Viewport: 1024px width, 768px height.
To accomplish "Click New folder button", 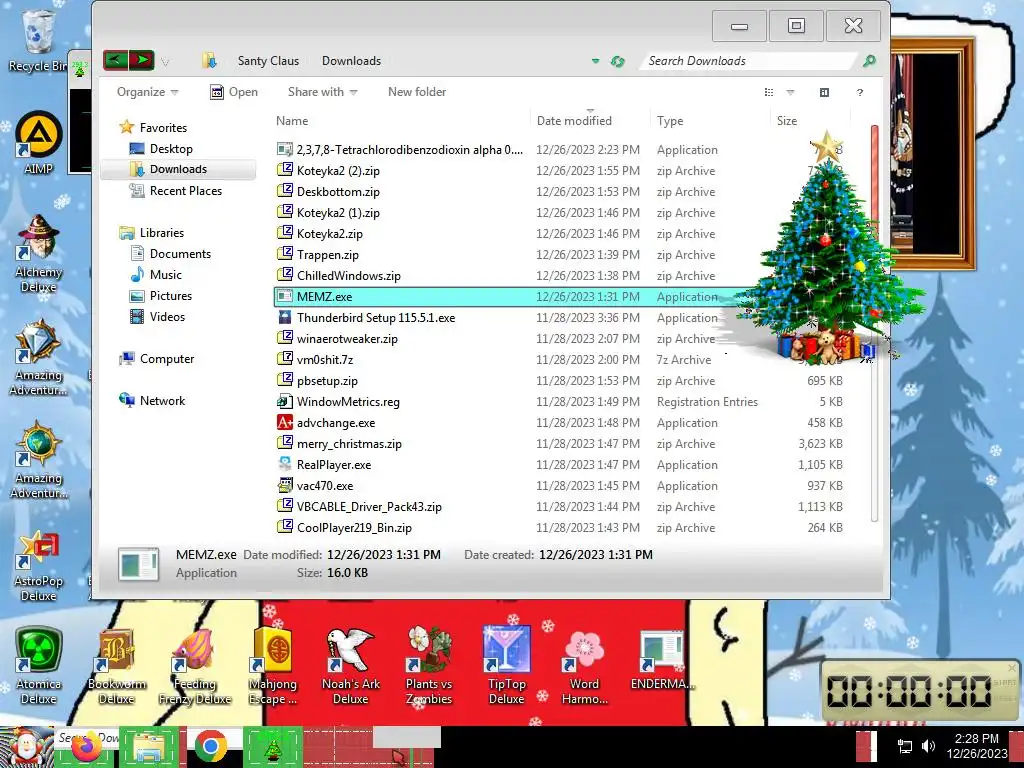I will [417, 92].
